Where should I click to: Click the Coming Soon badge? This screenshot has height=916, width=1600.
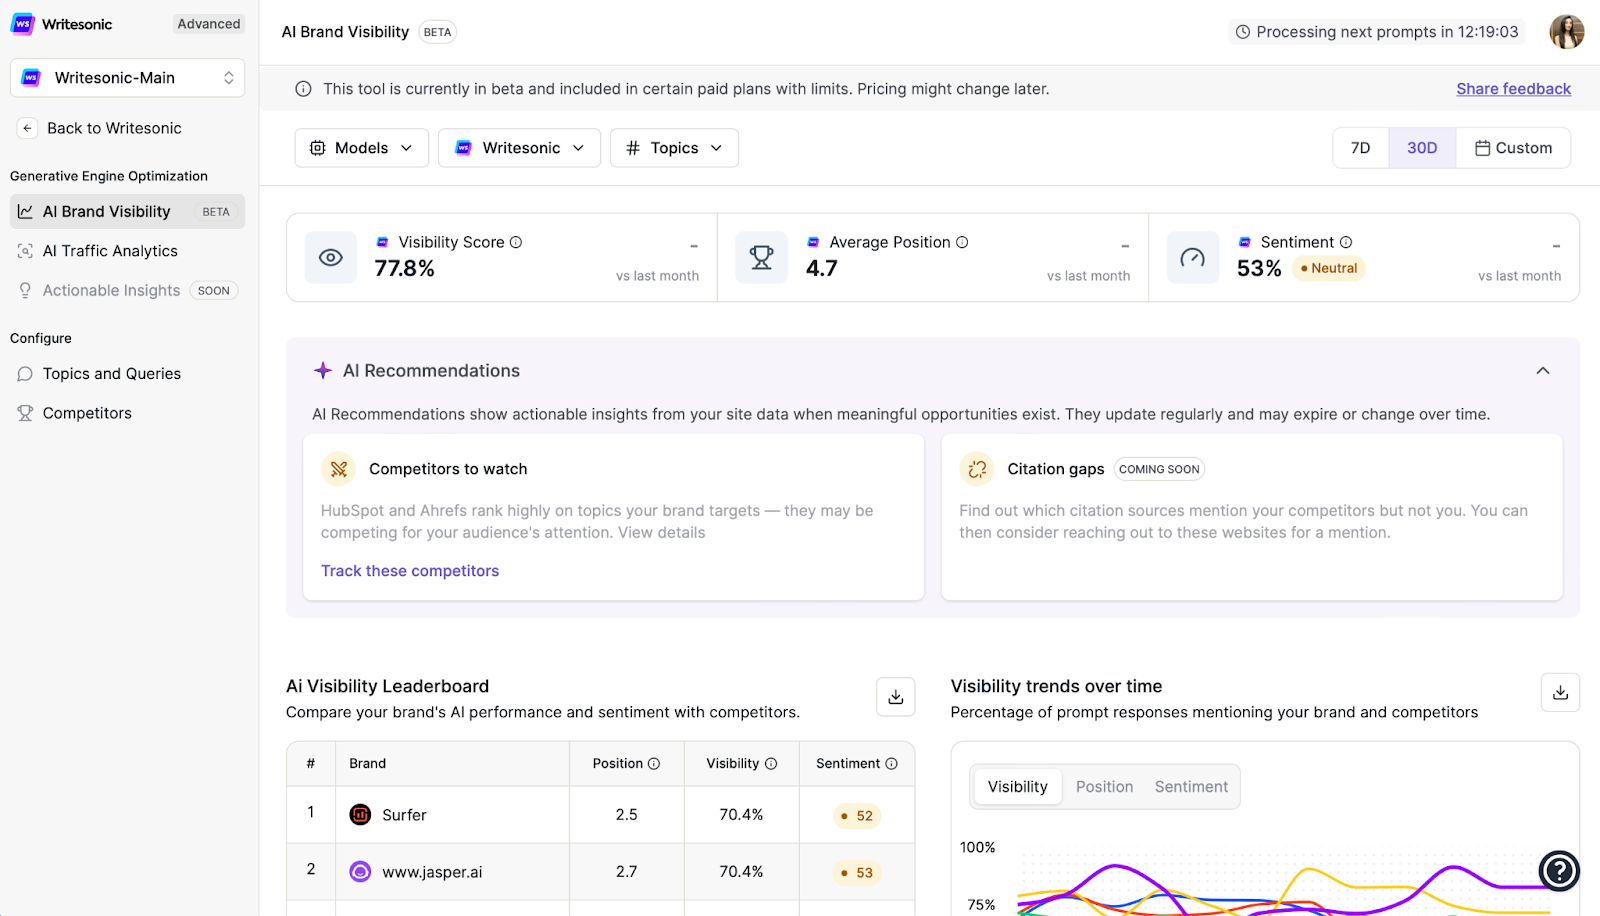pyautogui.click(x=1159, y=469)
